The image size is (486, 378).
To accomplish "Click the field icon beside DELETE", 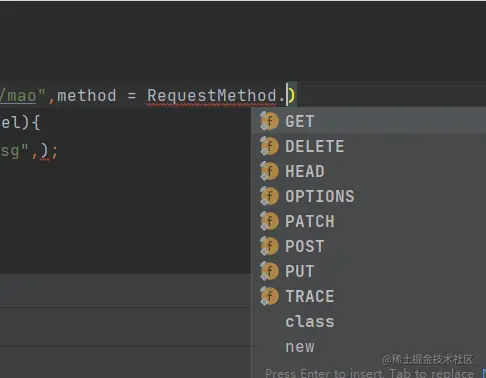I will (269, 146).
